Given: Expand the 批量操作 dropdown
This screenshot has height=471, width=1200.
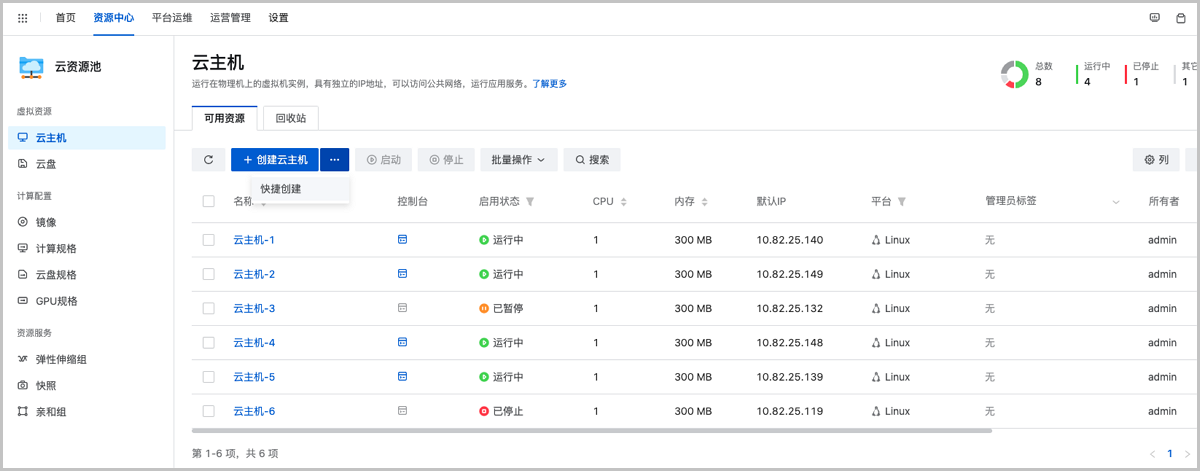Looking at the screenshot, I should 518,160.
